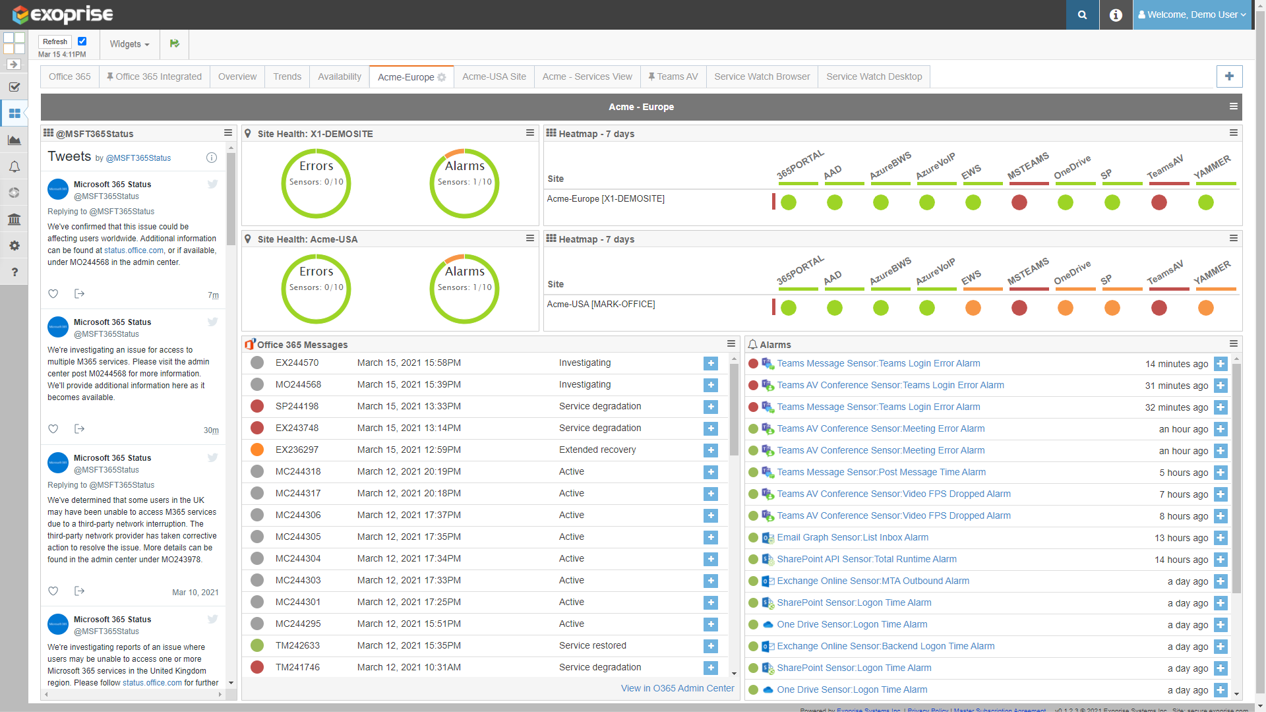Click the Refresh button
This screenshot has height=712, width=1266.
pos(55,42)
